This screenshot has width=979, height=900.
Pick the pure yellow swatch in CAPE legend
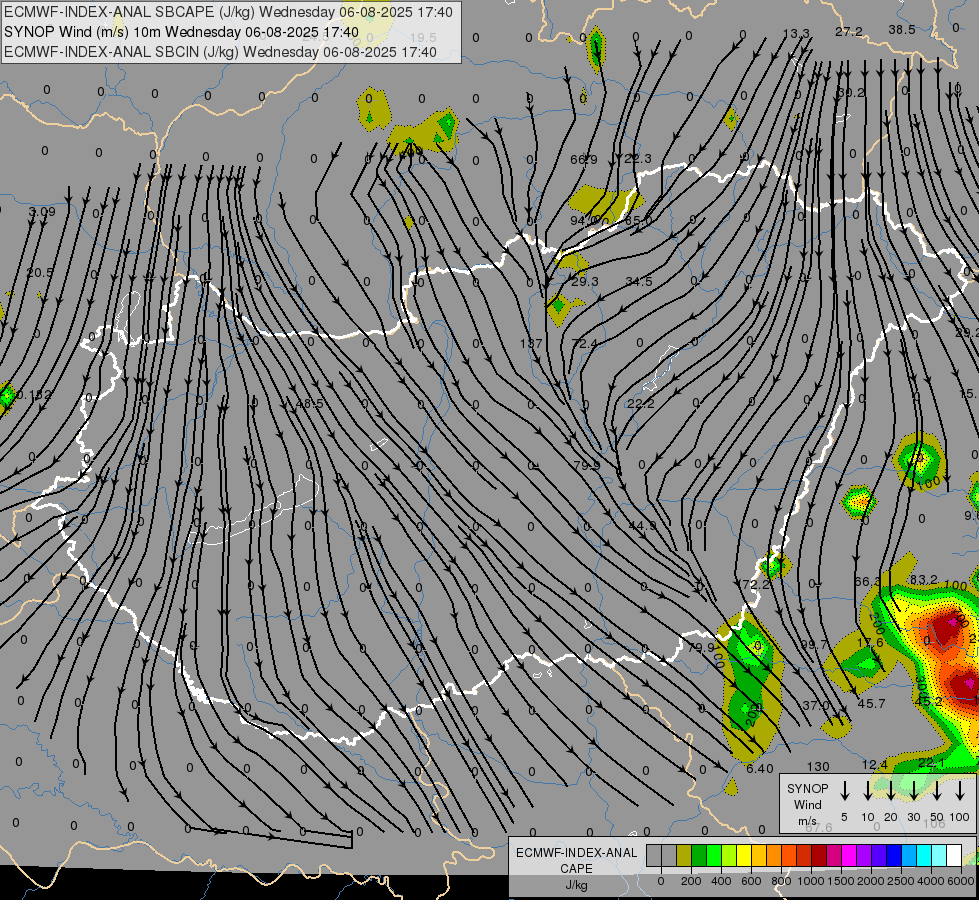tap(744, 856)
